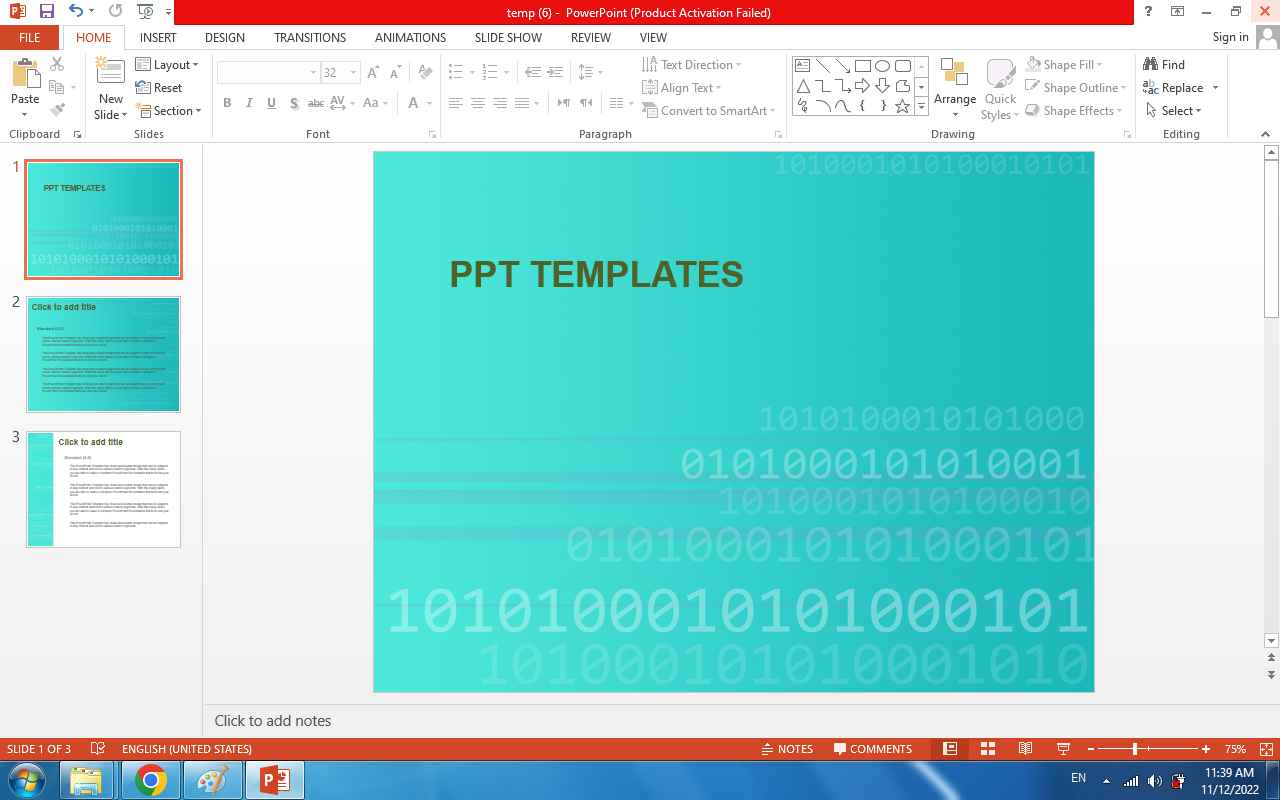Click fit slide to window icon

(x=1267, y=749)
